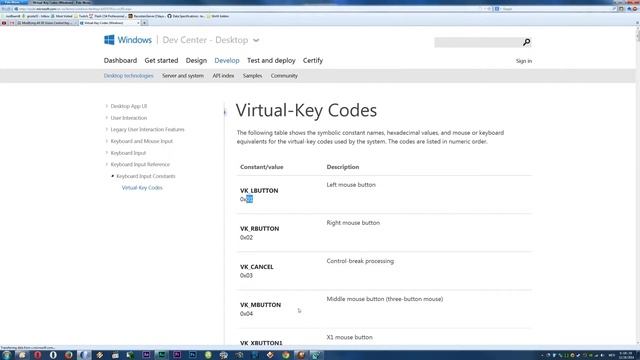Click the highlighted 0x01 value
Screen dimensions: 640x360
pos(246,199)
